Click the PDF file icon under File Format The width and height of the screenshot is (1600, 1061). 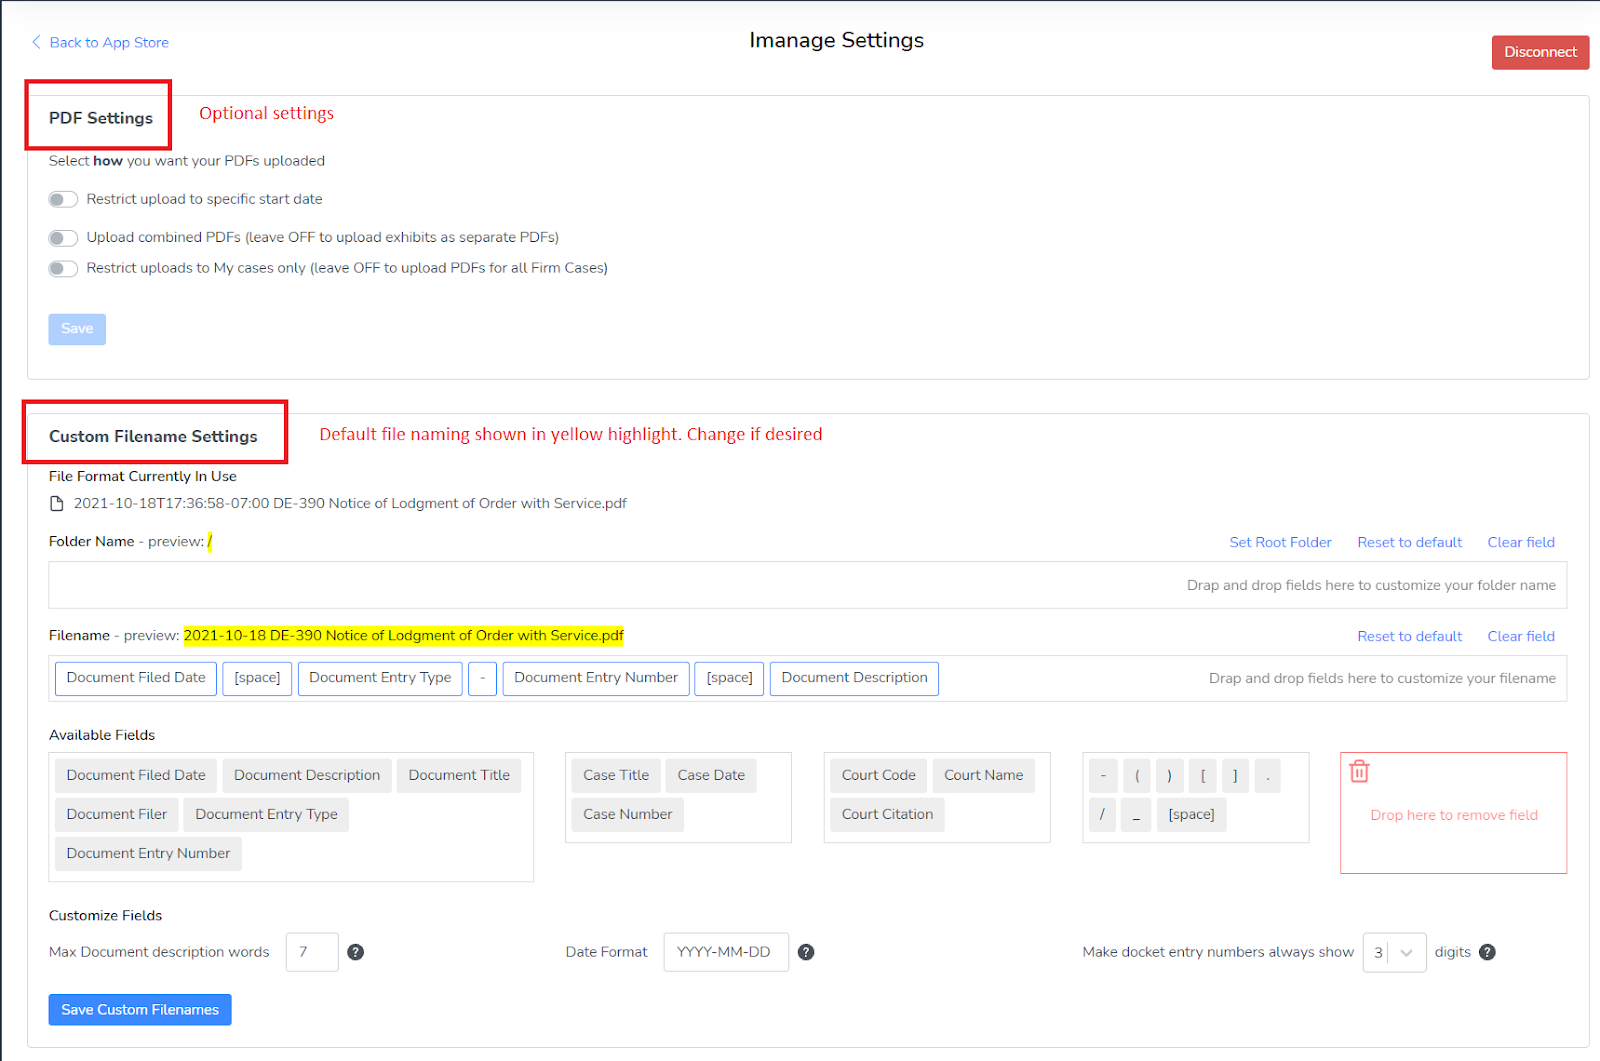57,504
